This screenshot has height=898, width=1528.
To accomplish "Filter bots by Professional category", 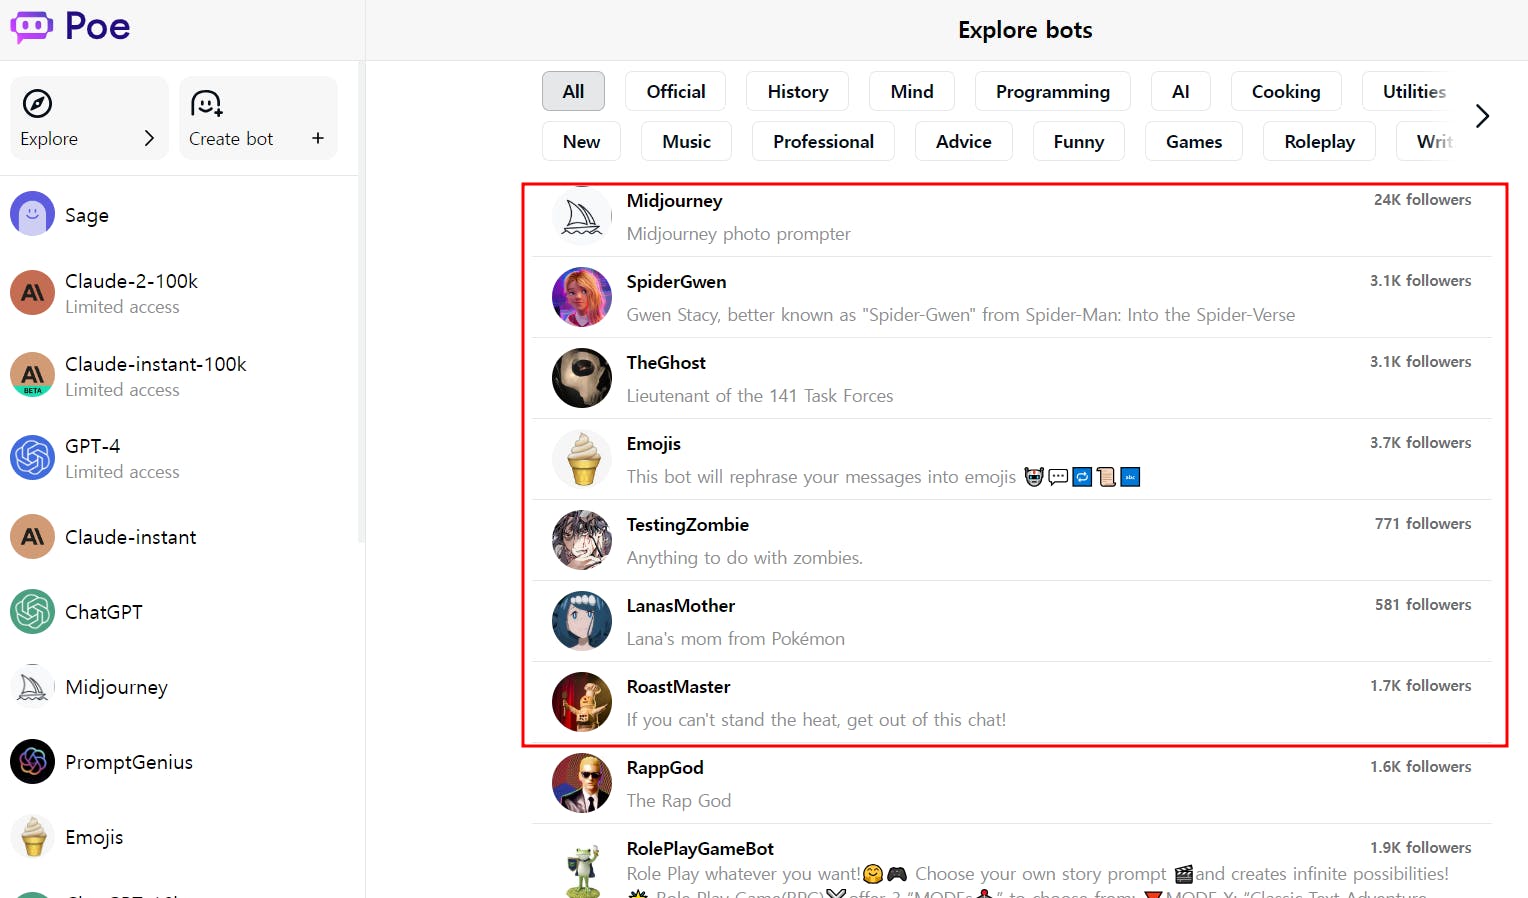I will click(823, 141).
